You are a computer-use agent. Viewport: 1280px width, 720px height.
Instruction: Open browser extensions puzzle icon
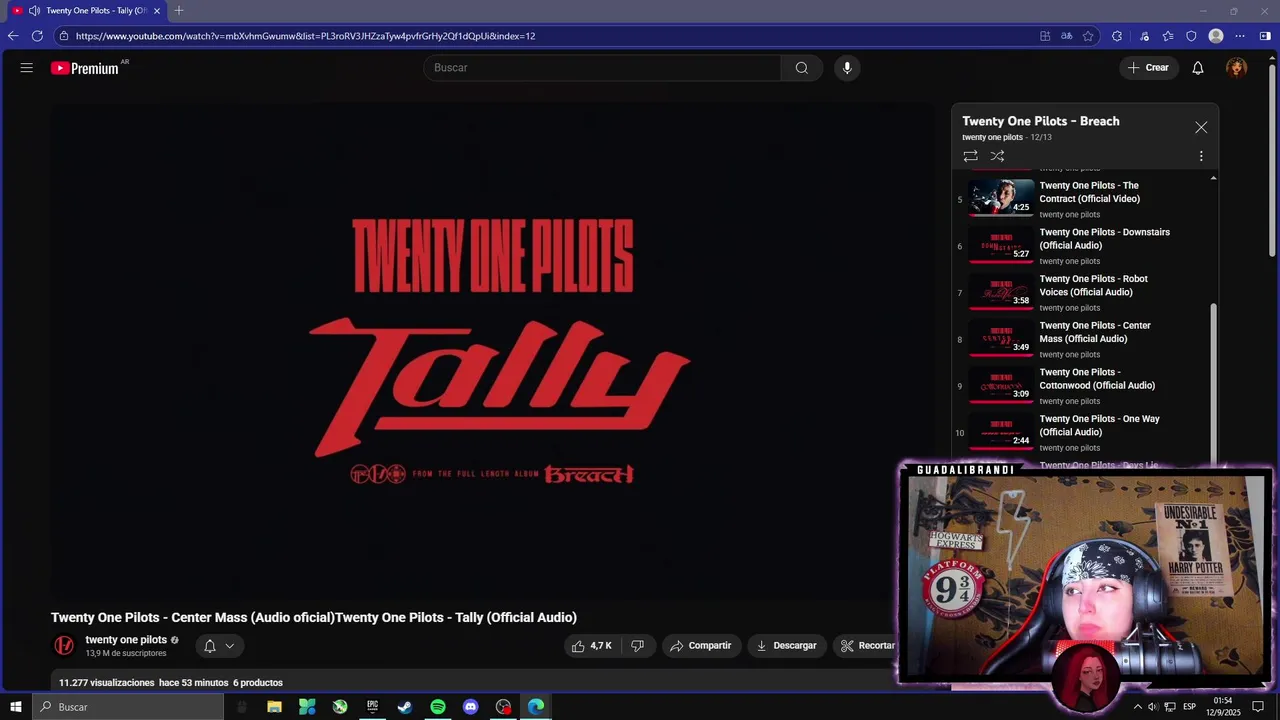coord(1117,36)
